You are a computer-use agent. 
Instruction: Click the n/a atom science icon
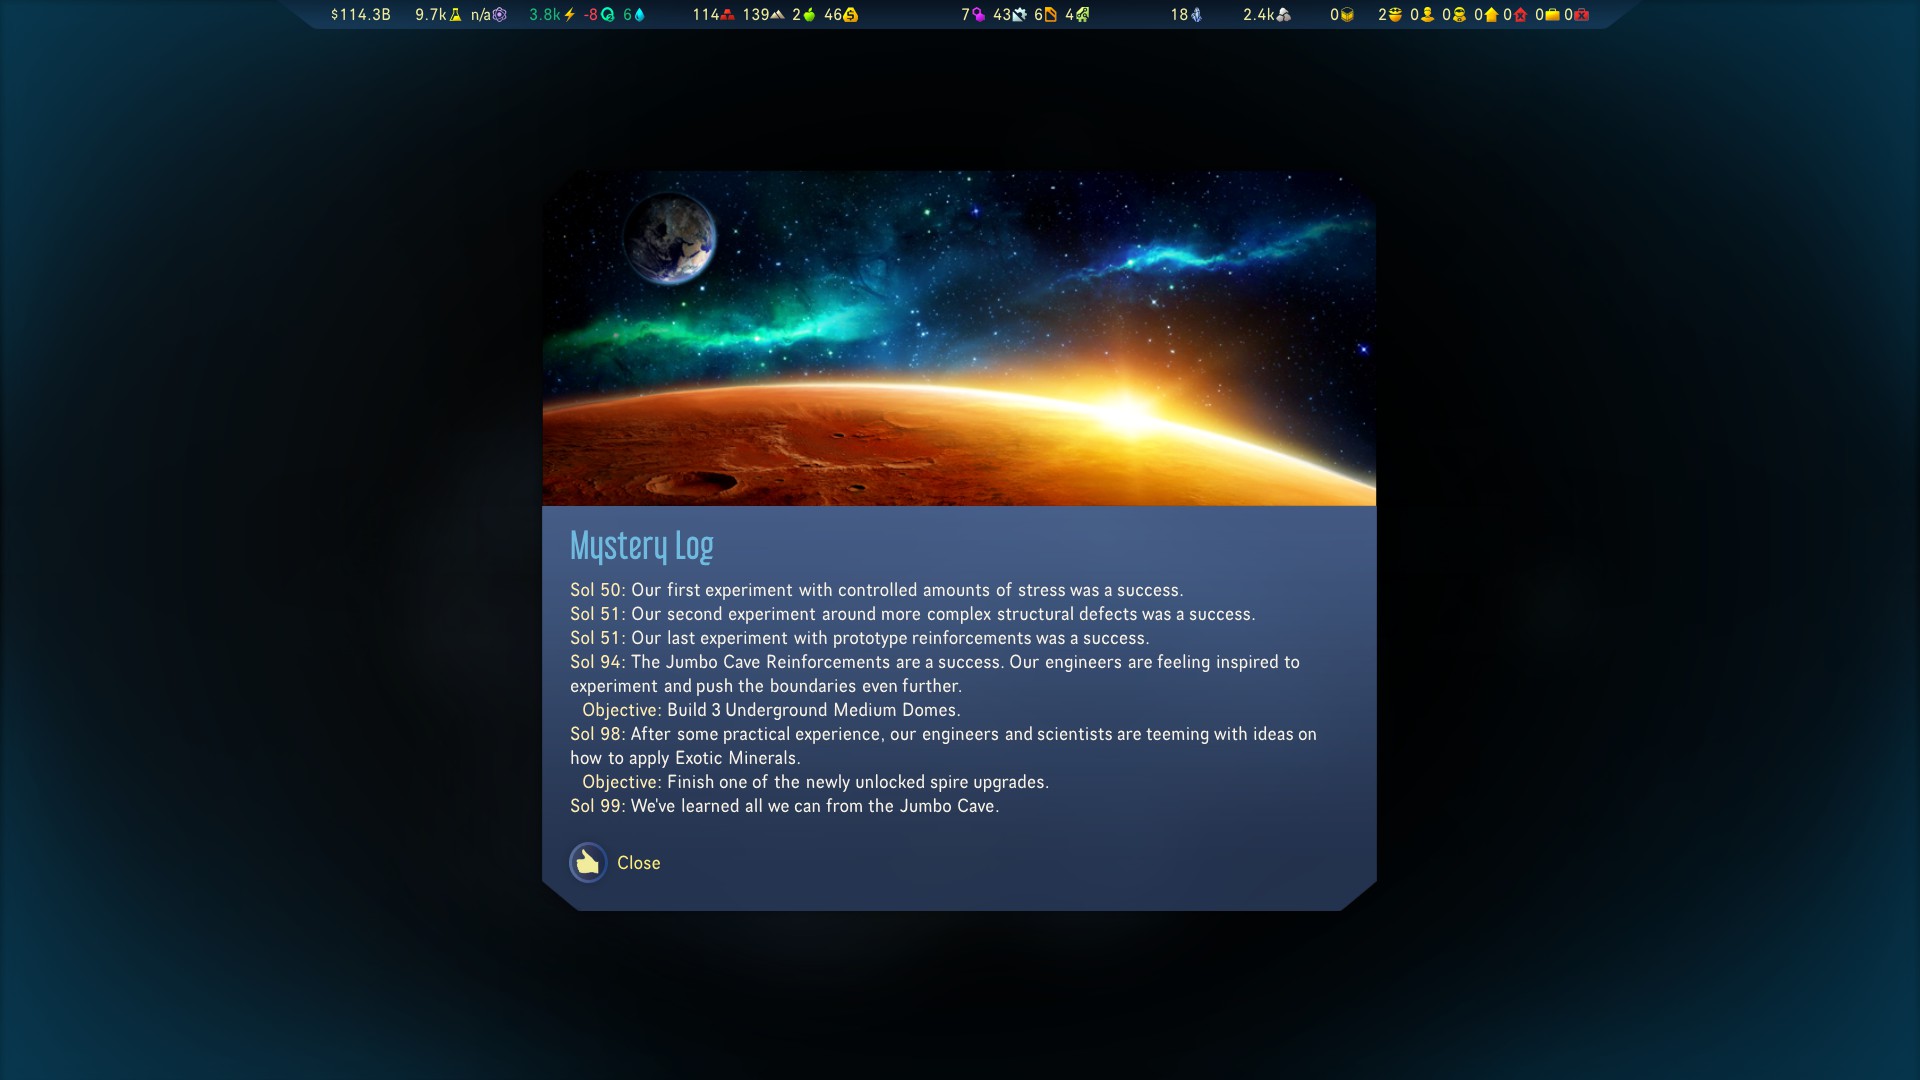click(500, 15)
